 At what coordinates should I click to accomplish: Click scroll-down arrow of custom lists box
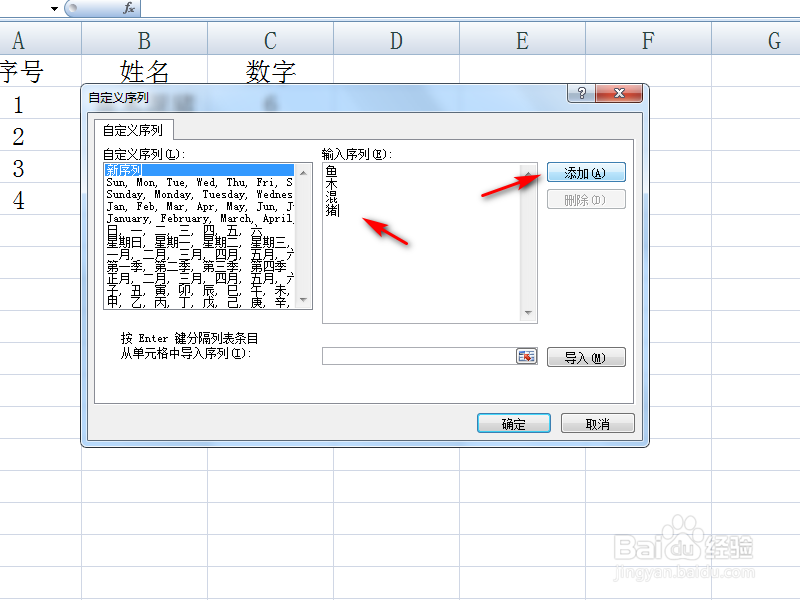coord(304,300)
